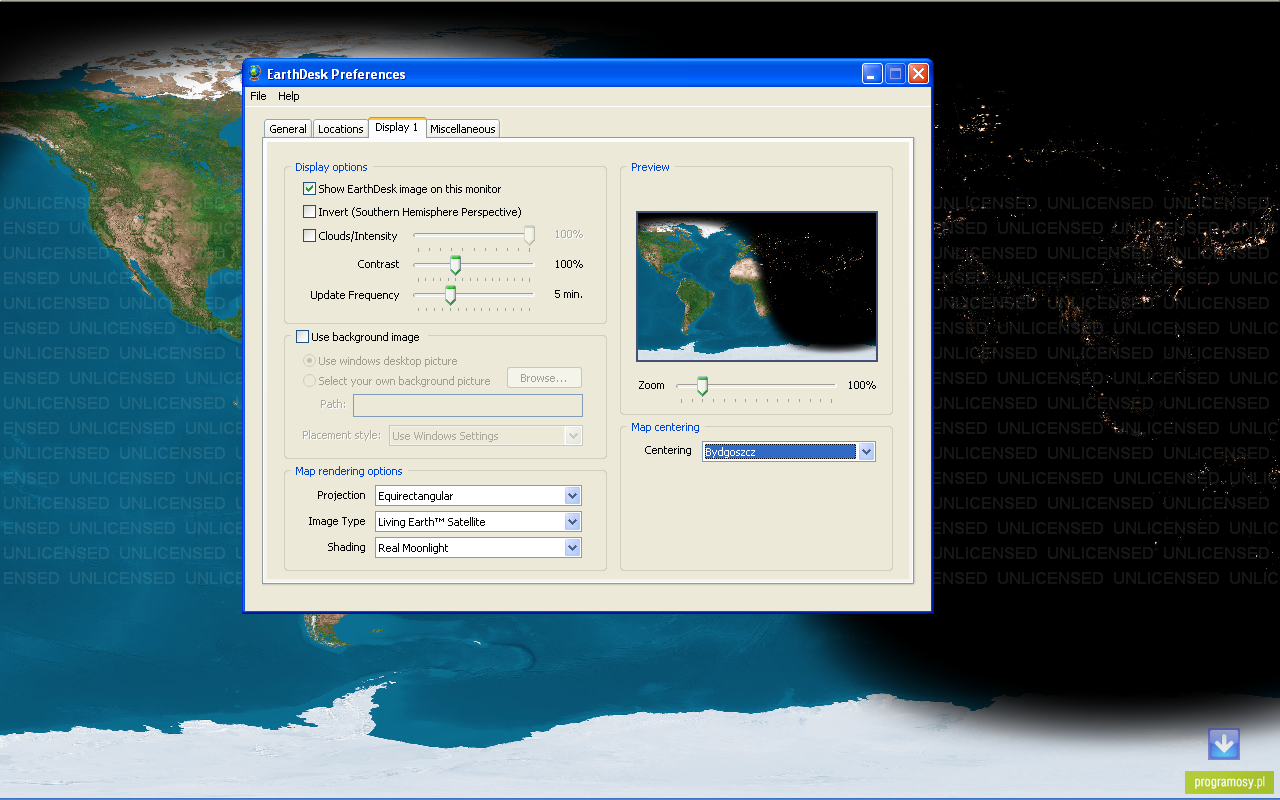Click the '5 min.' update frequency value

point(568,295)
